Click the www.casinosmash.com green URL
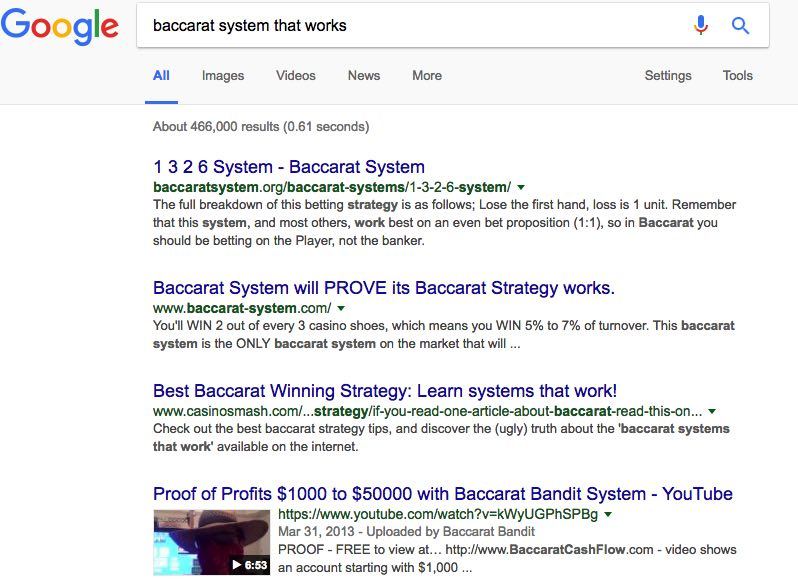The height and width of the screenshot is (588, 798). (428, 411)
